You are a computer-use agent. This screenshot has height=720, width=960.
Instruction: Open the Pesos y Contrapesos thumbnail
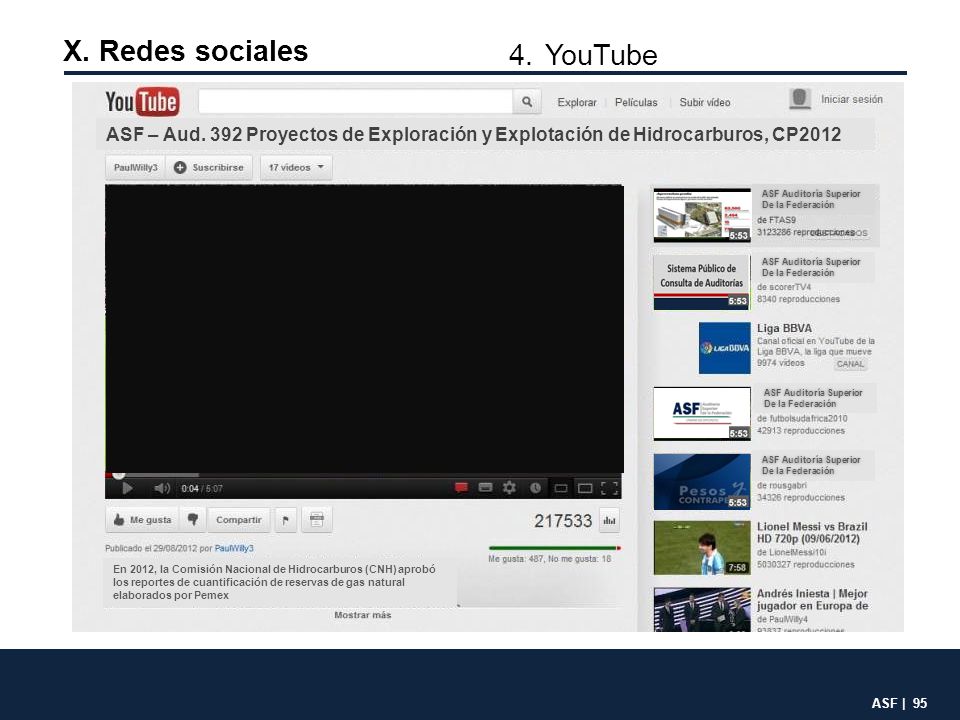[x=702, y=482]
